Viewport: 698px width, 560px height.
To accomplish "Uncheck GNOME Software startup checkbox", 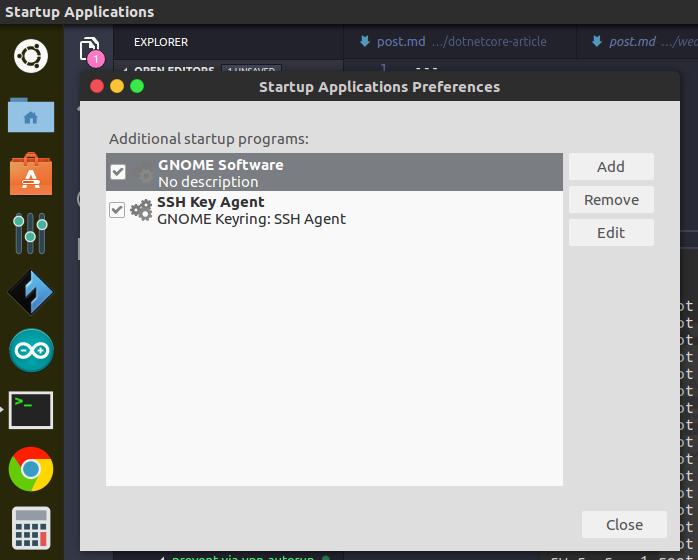I will pos(118,172).
